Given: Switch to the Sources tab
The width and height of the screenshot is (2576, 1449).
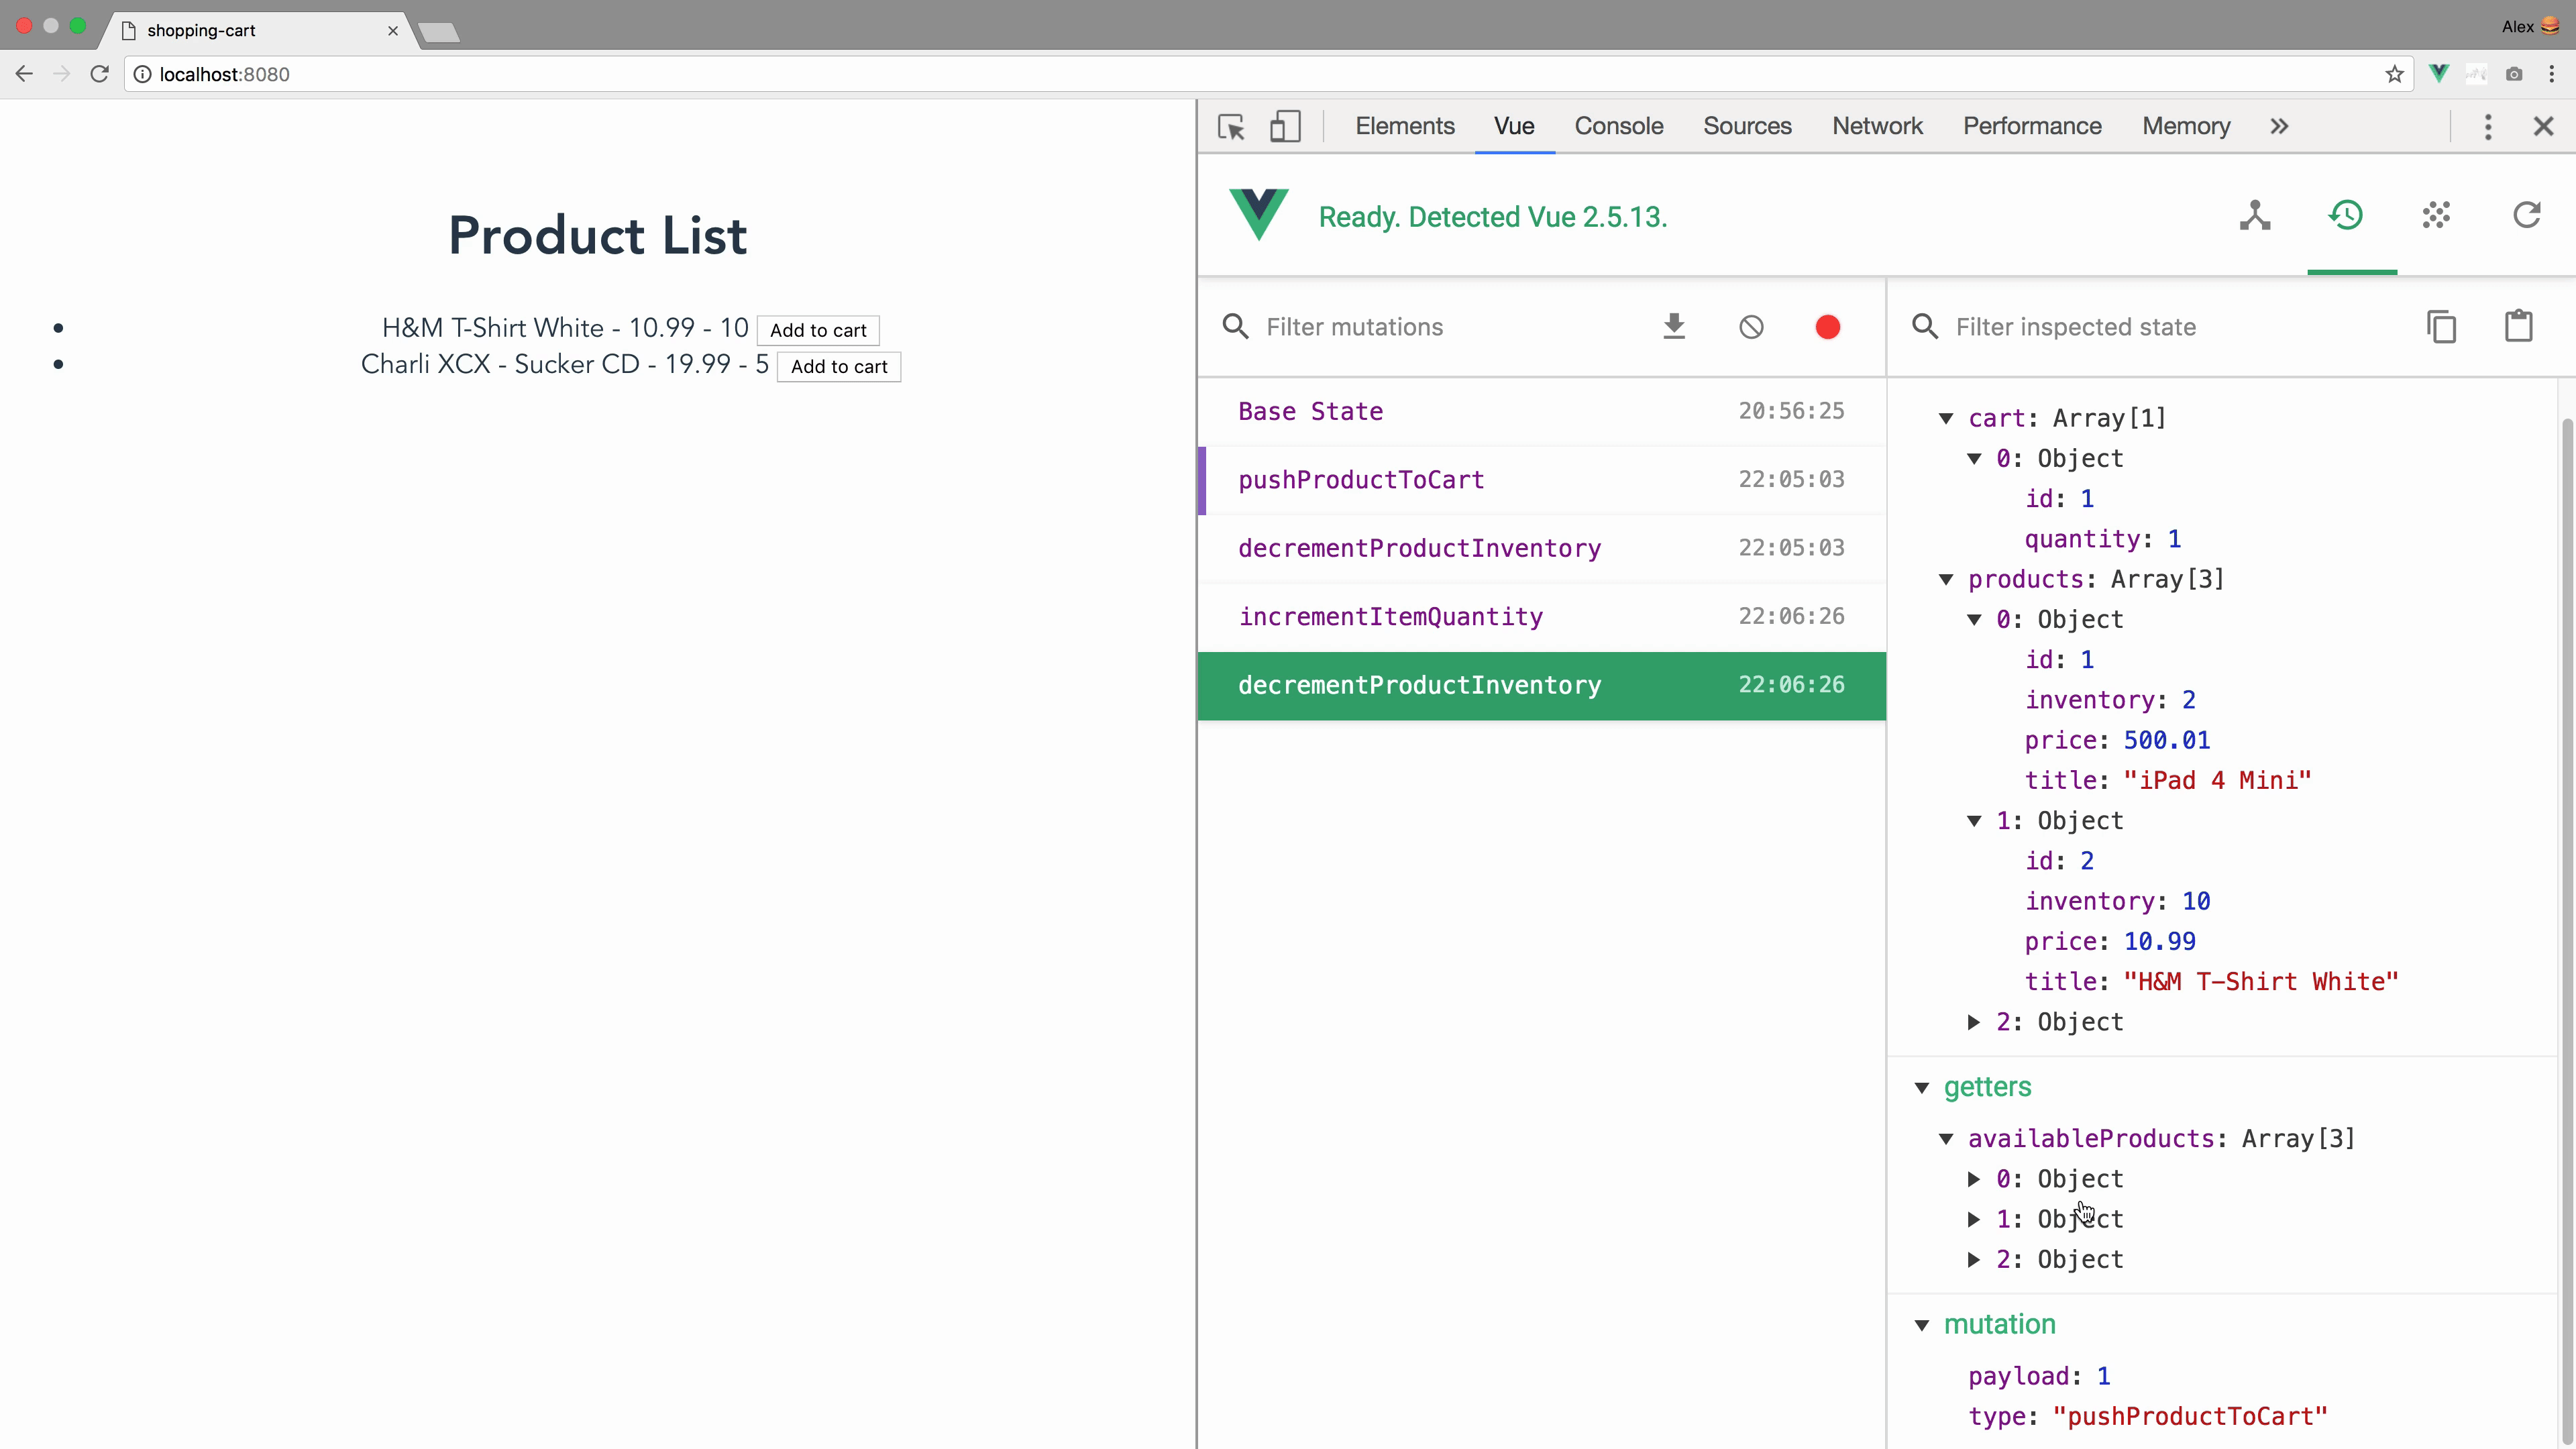Looking at the screenshot, I should point(1747,126).
